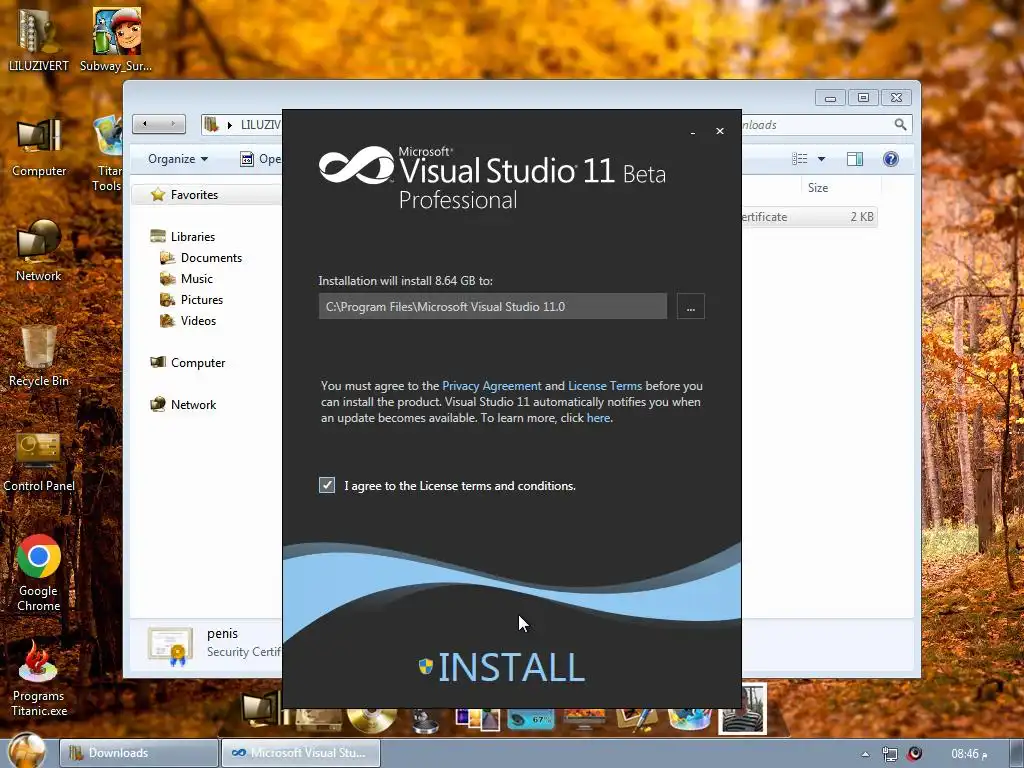Image resolution: width=1024 pixels, height=768 pixels.
Task: Click the 08:46 taskbar clock
Action: (x=968, y=754)
